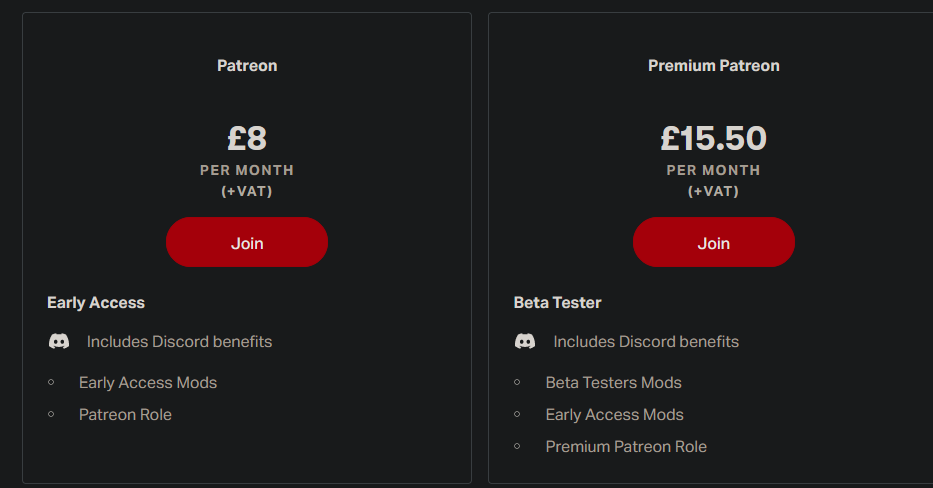Click Early Access Mods in the Patreon tier
Screen dimensions: 933x488
[148, 383]
